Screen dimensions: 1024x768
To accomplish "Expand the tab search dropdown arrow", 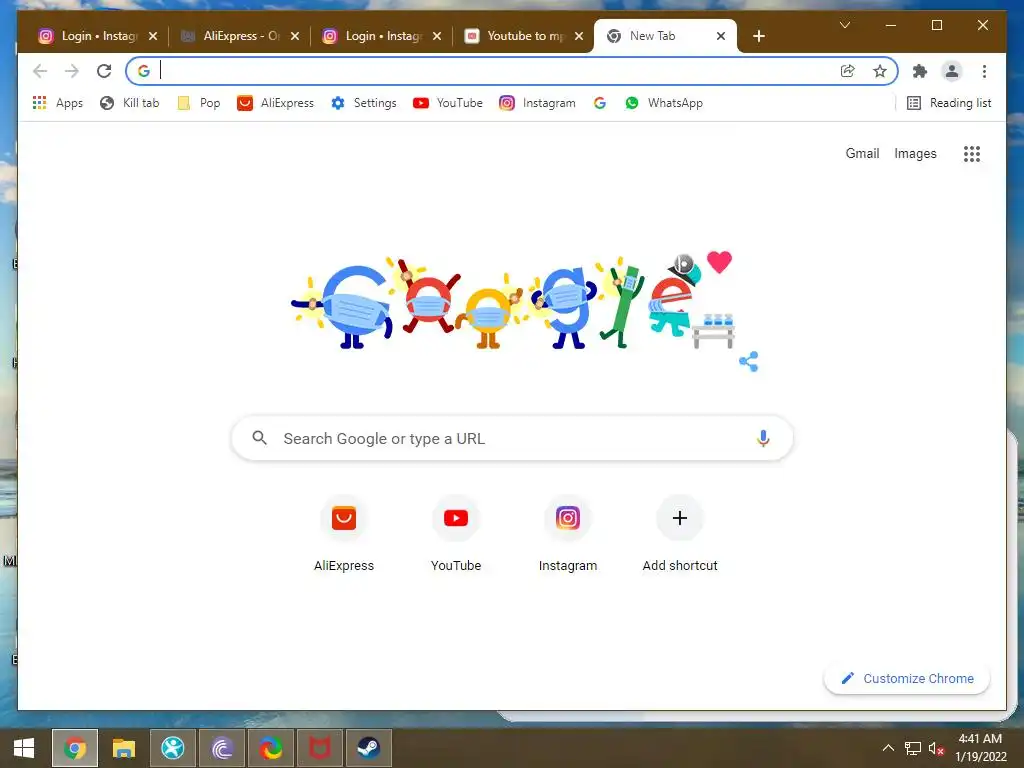I will pos(844,25).
